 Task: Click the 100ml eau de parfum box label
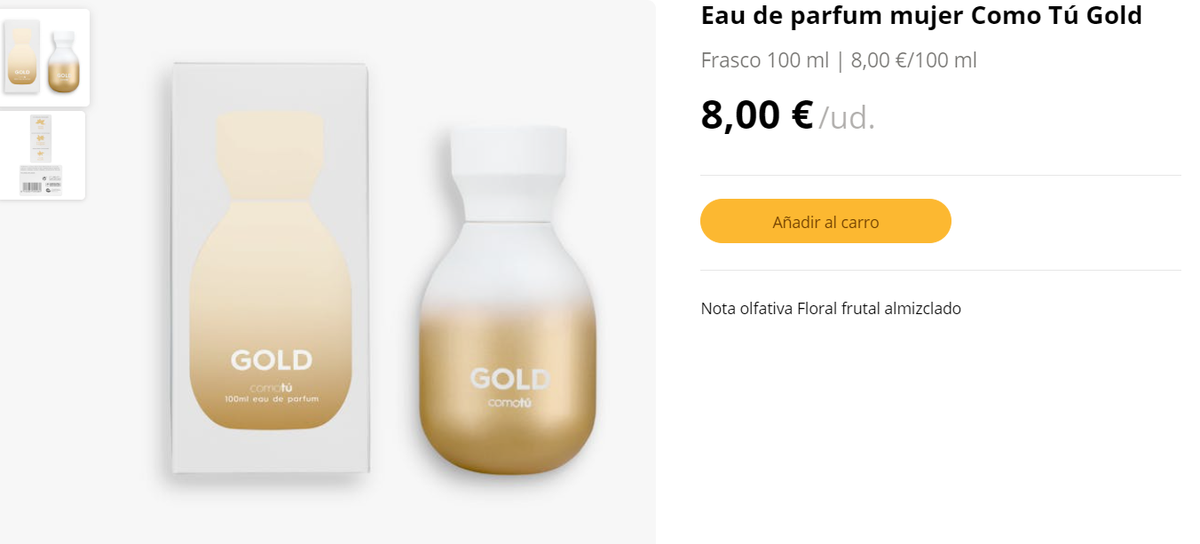point(271,399)
